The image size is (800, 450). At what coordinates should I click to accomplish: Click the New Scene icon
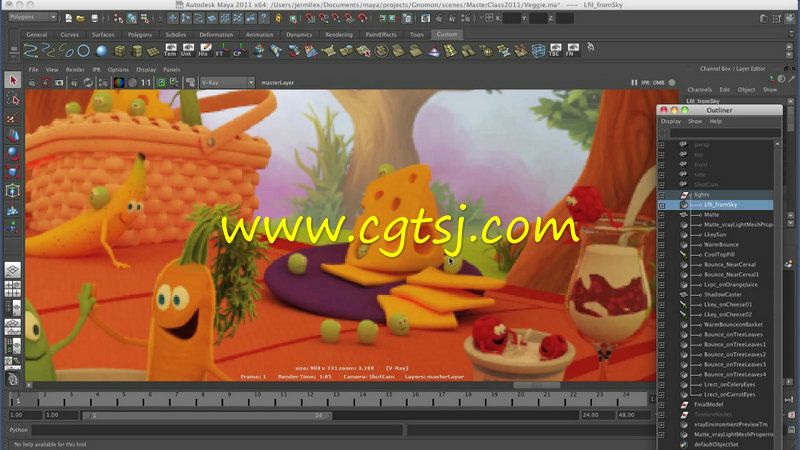(68, 18)
